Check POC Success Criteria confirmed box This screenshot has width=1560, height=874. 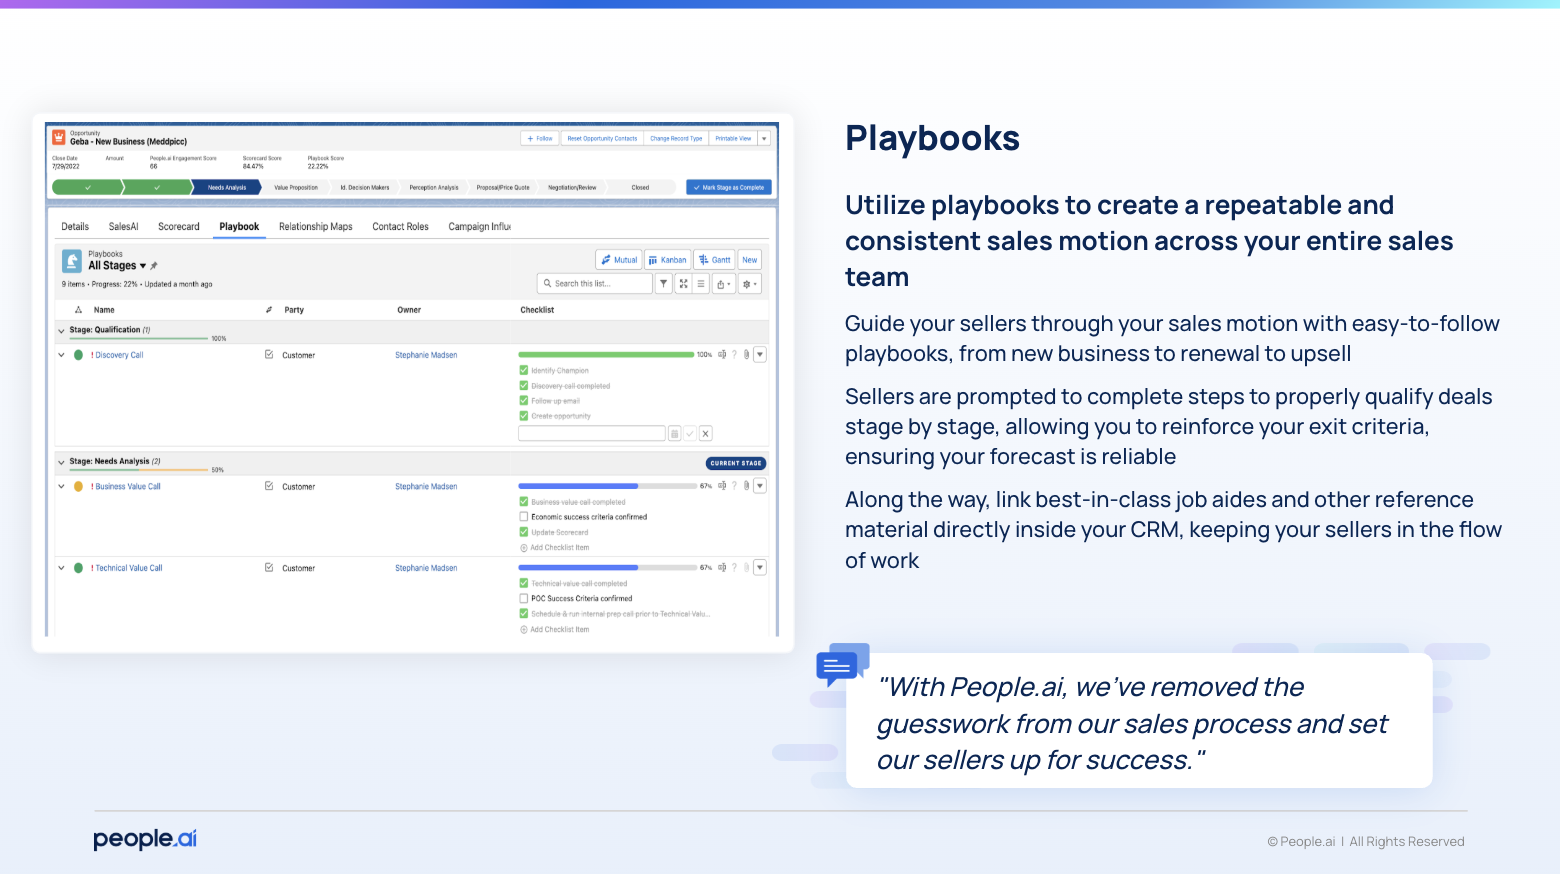tap(524, 598)
